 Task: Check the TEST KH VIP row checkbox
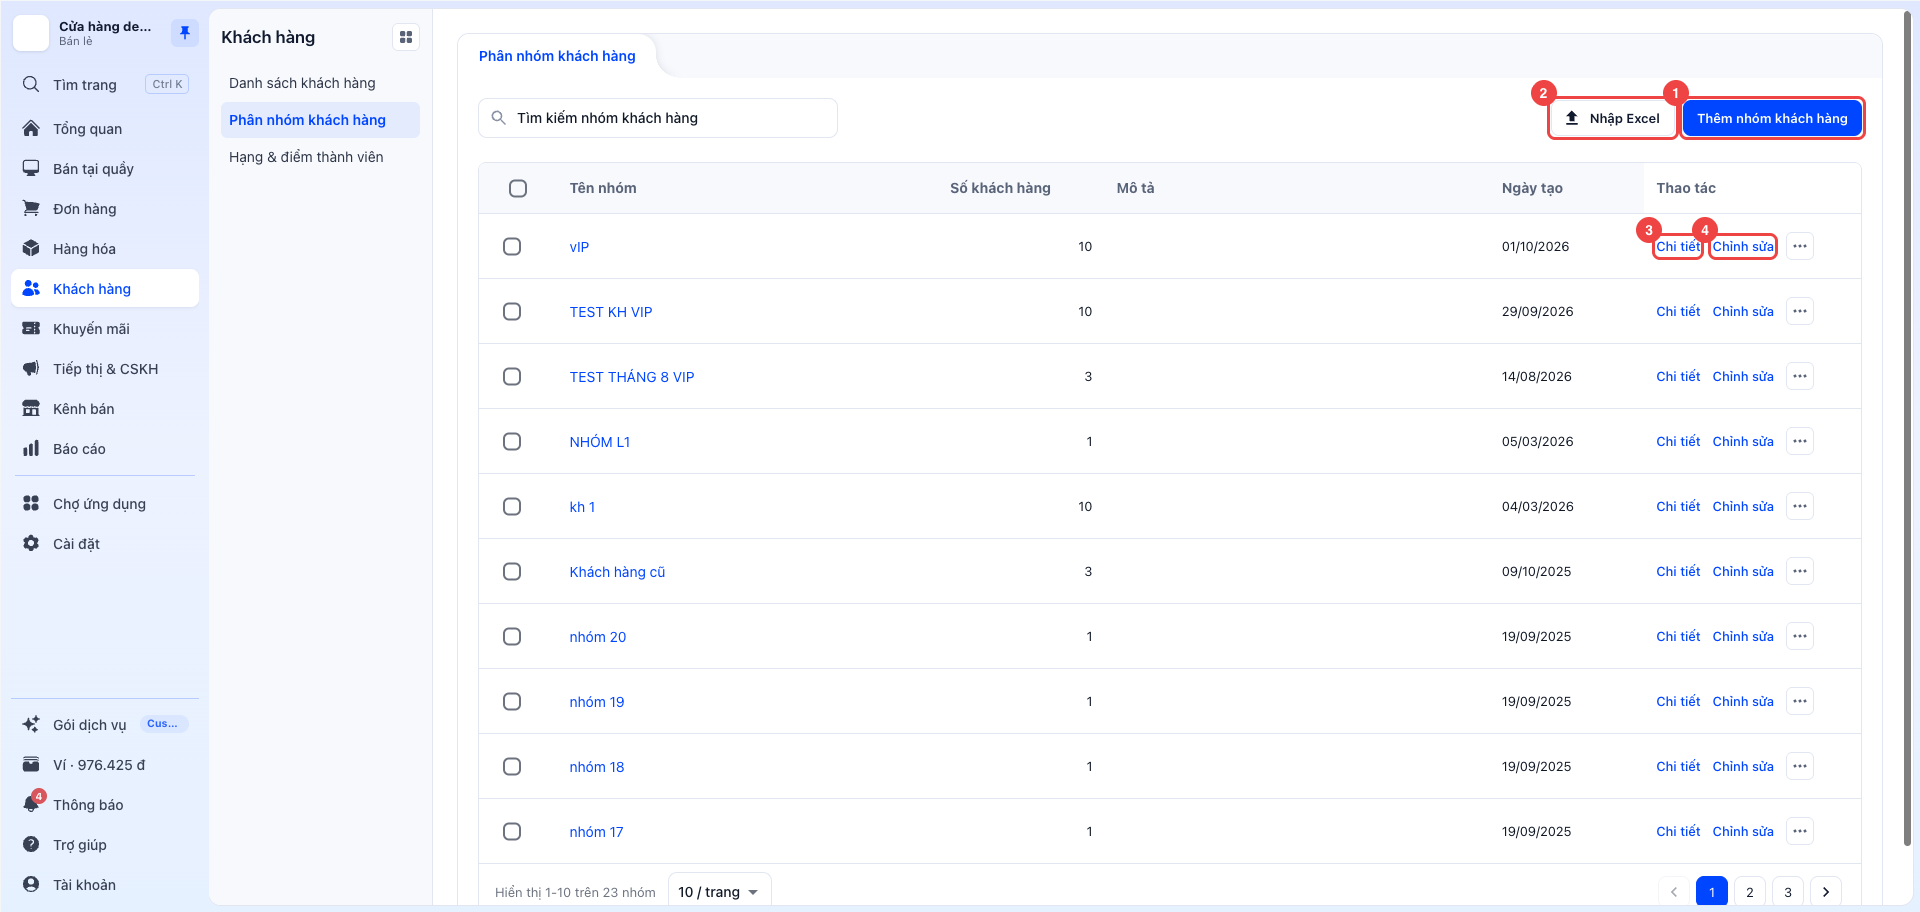pos(512,311)
